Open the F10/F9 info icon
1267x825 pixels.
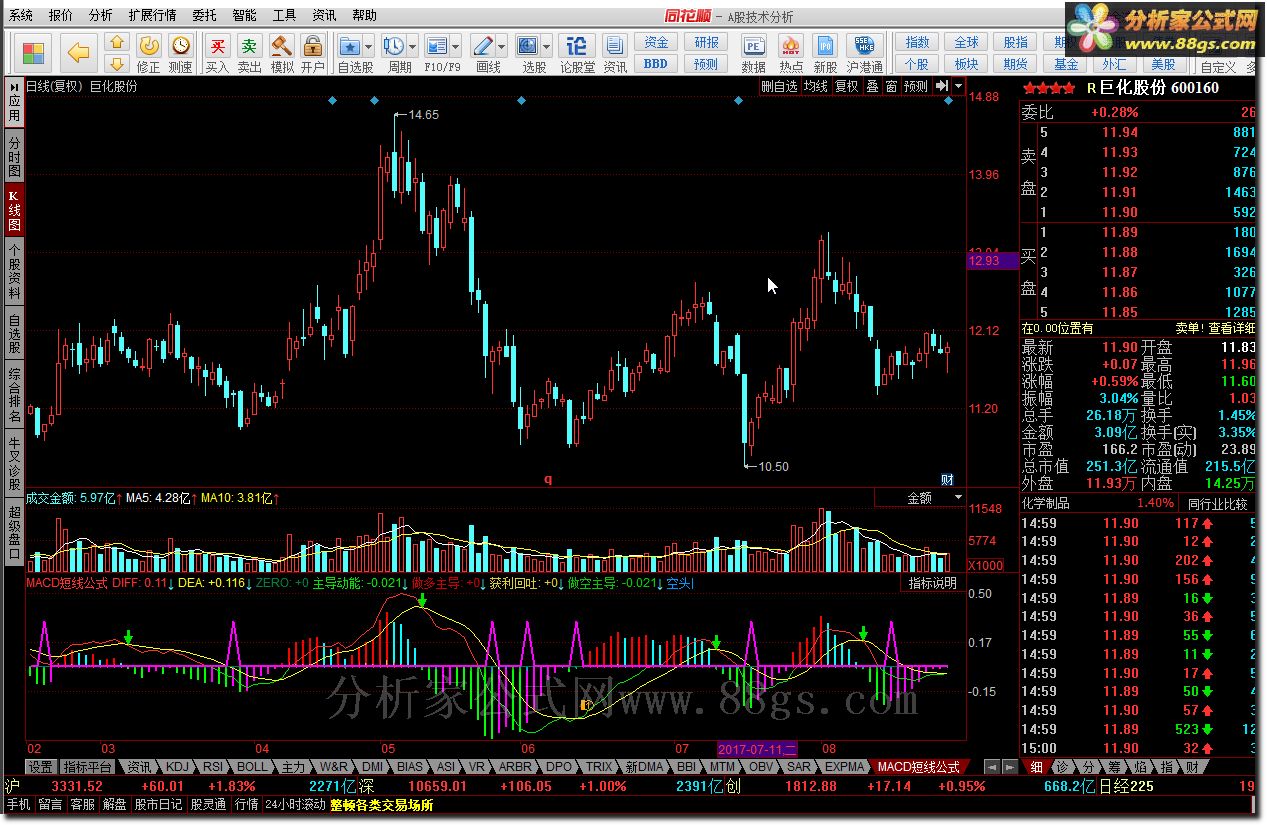click(x=436, y=46)
